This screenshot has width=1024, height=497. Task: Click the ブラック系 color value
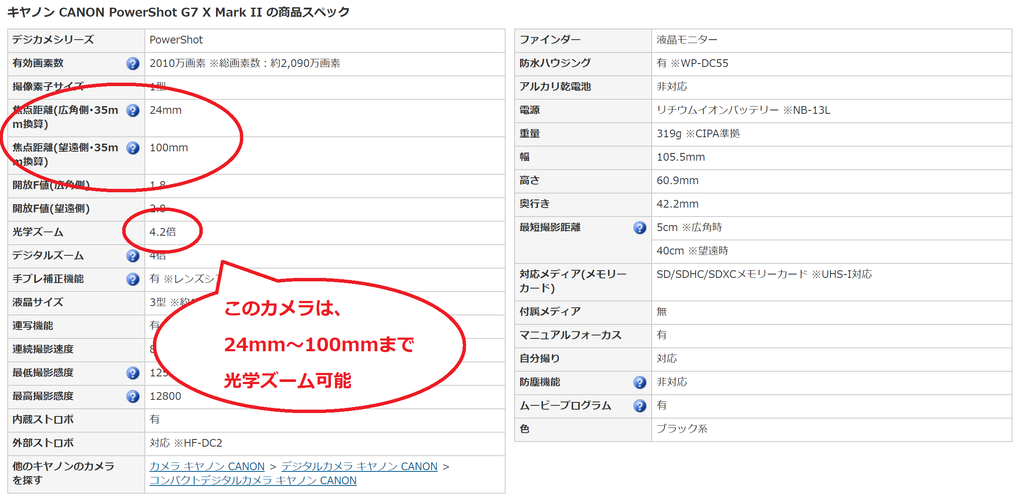pos(682,429)
